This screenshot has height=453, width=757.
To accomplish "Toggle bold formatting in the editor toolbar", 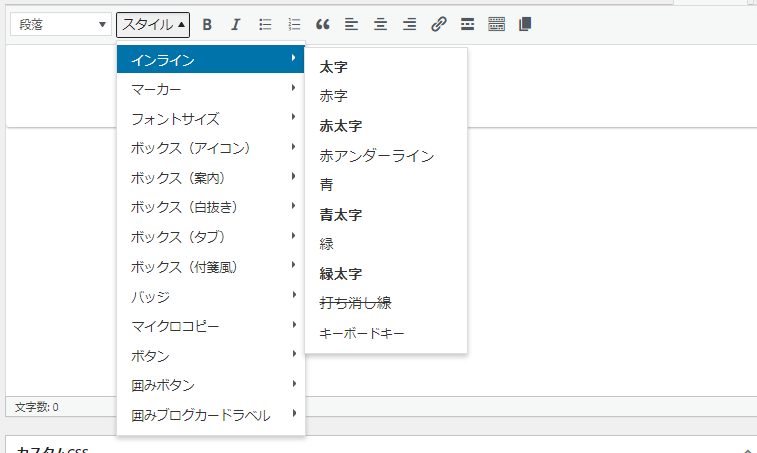I will 207,24.
